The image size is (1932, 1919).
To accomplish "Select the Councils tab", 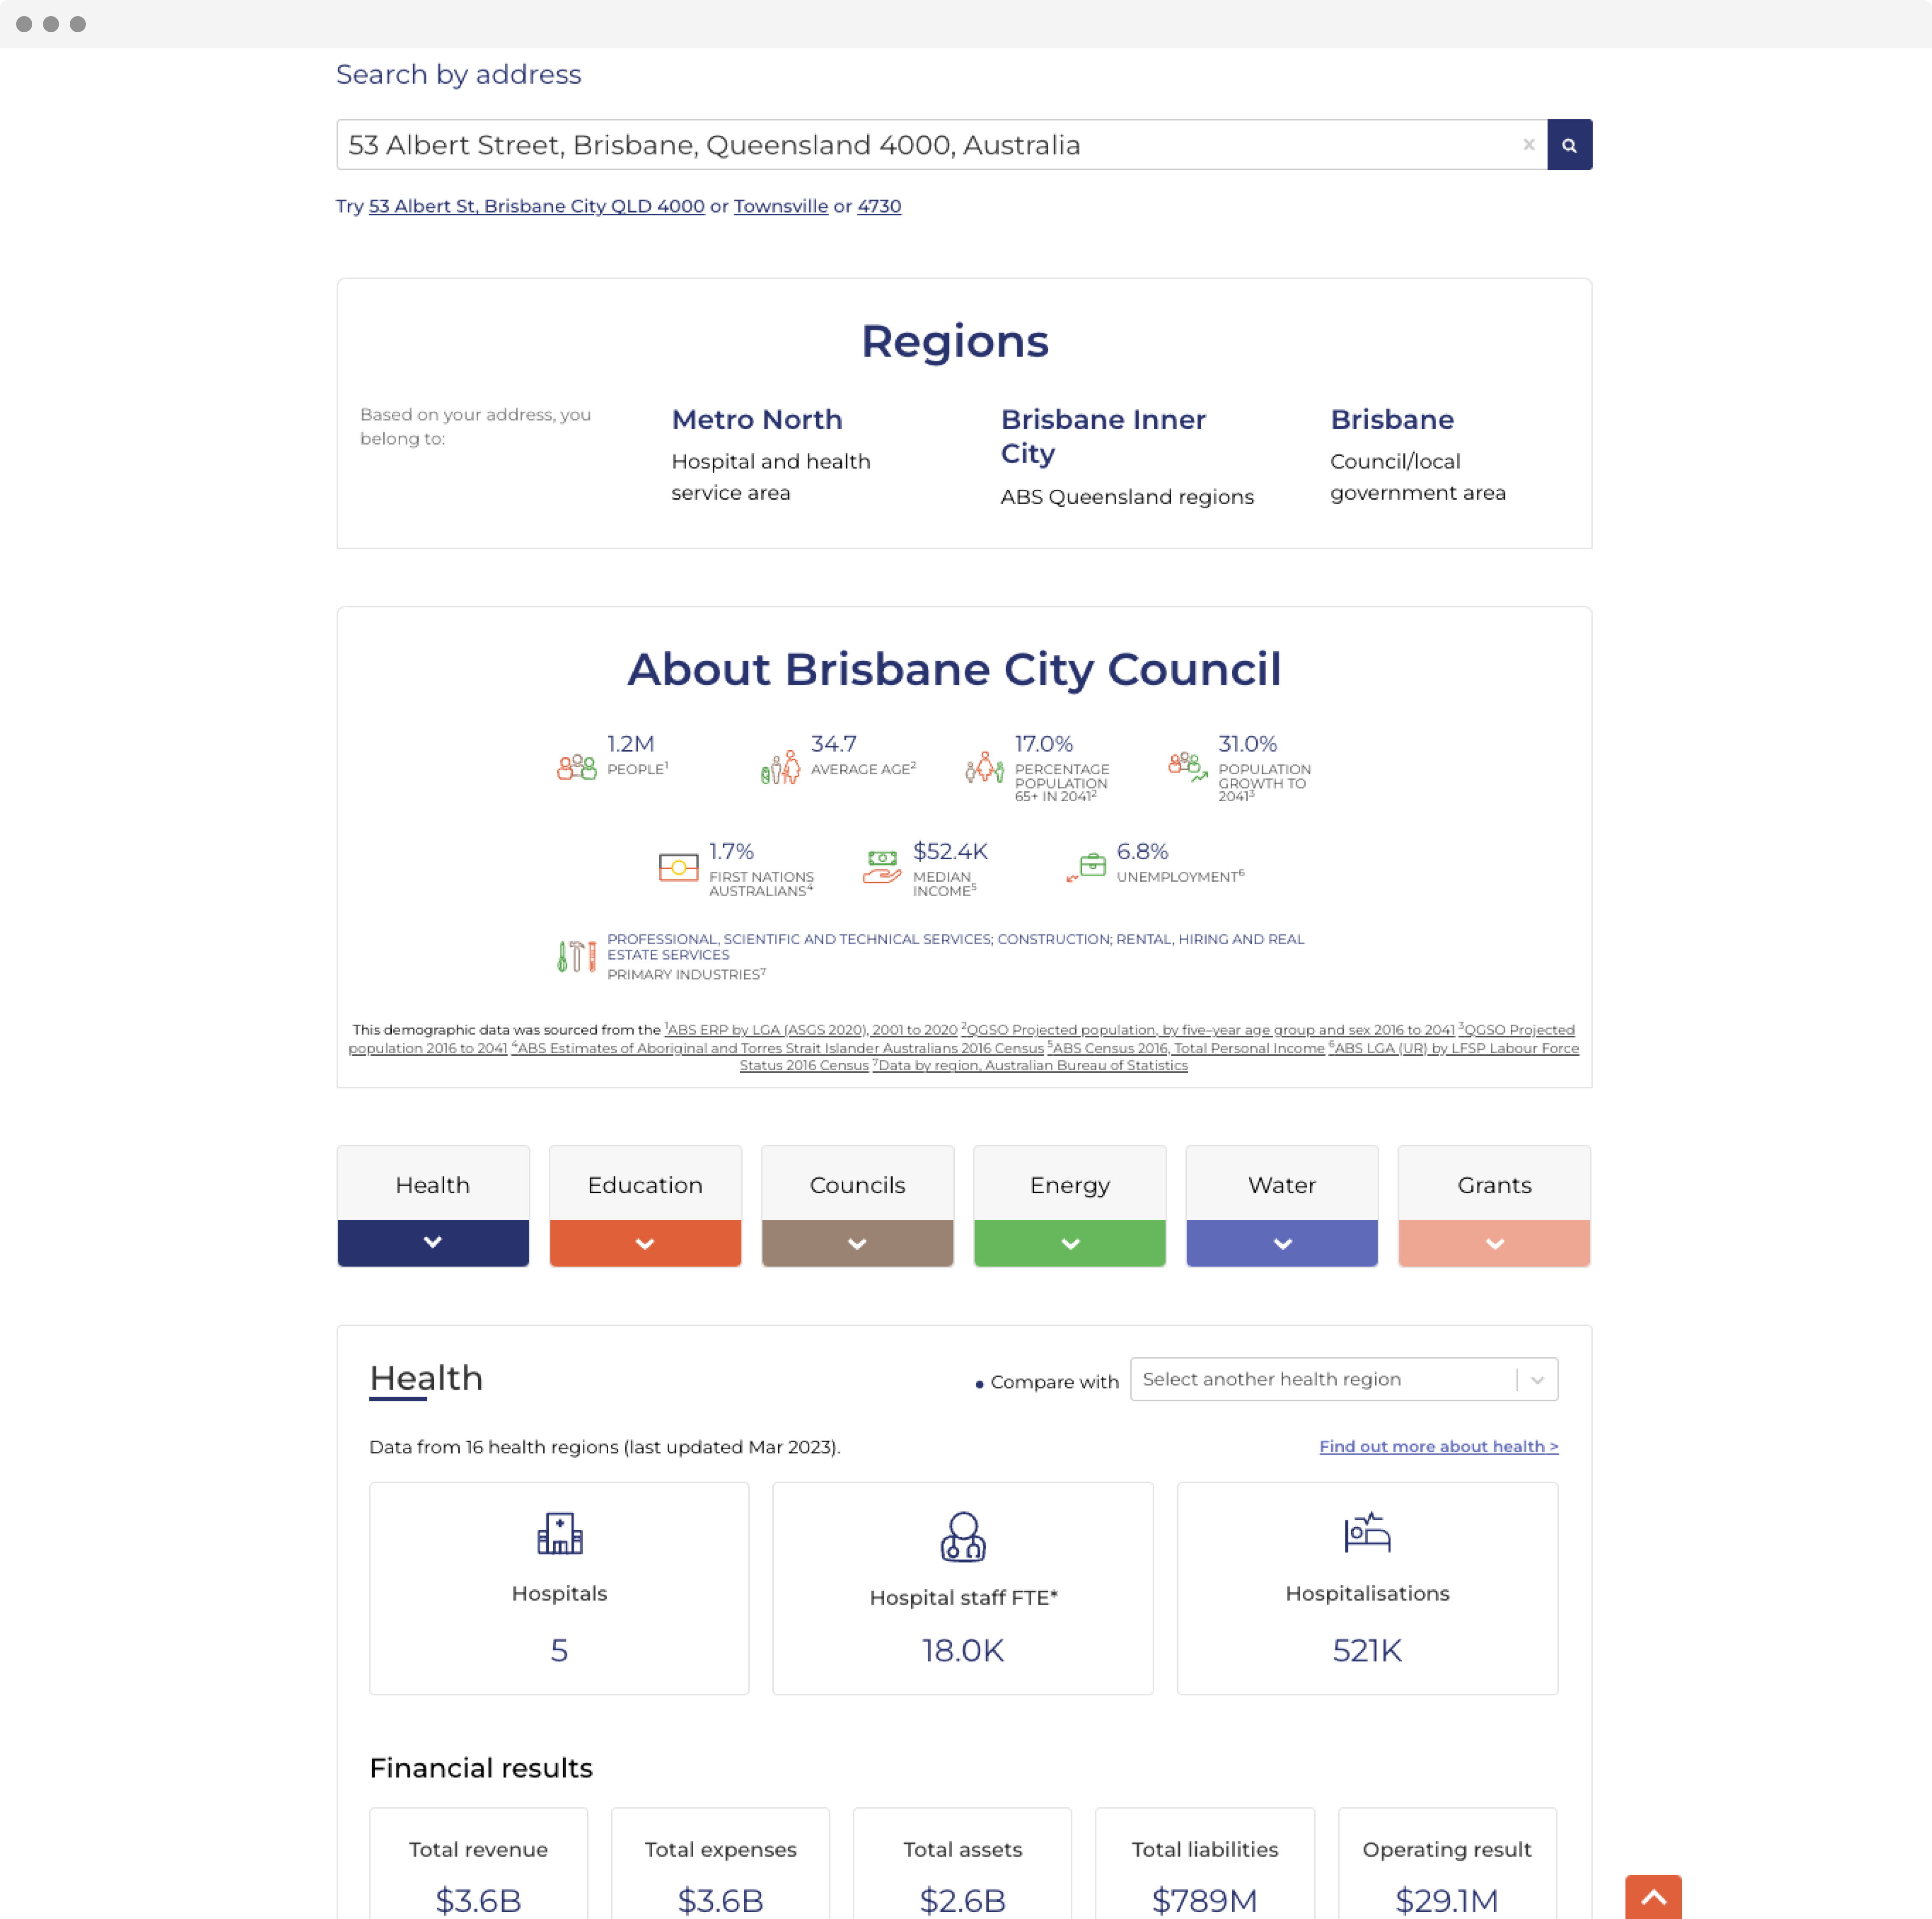I will click(857, 1185).
